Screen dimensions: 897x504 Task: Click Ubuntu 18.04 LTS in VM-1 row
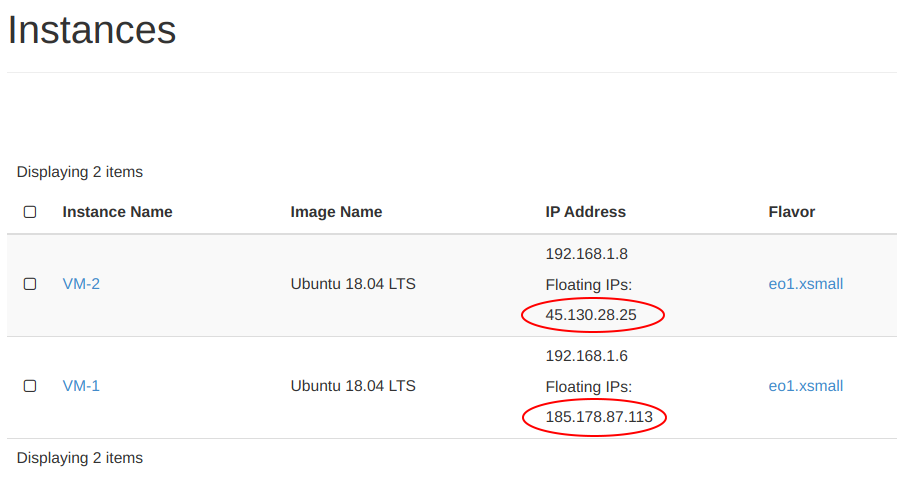(x=353, y=386)
